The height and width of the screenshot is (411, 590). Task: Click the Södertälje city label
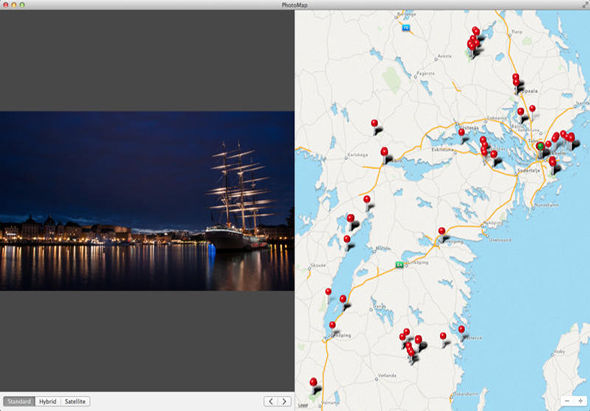tap(528, 170)
